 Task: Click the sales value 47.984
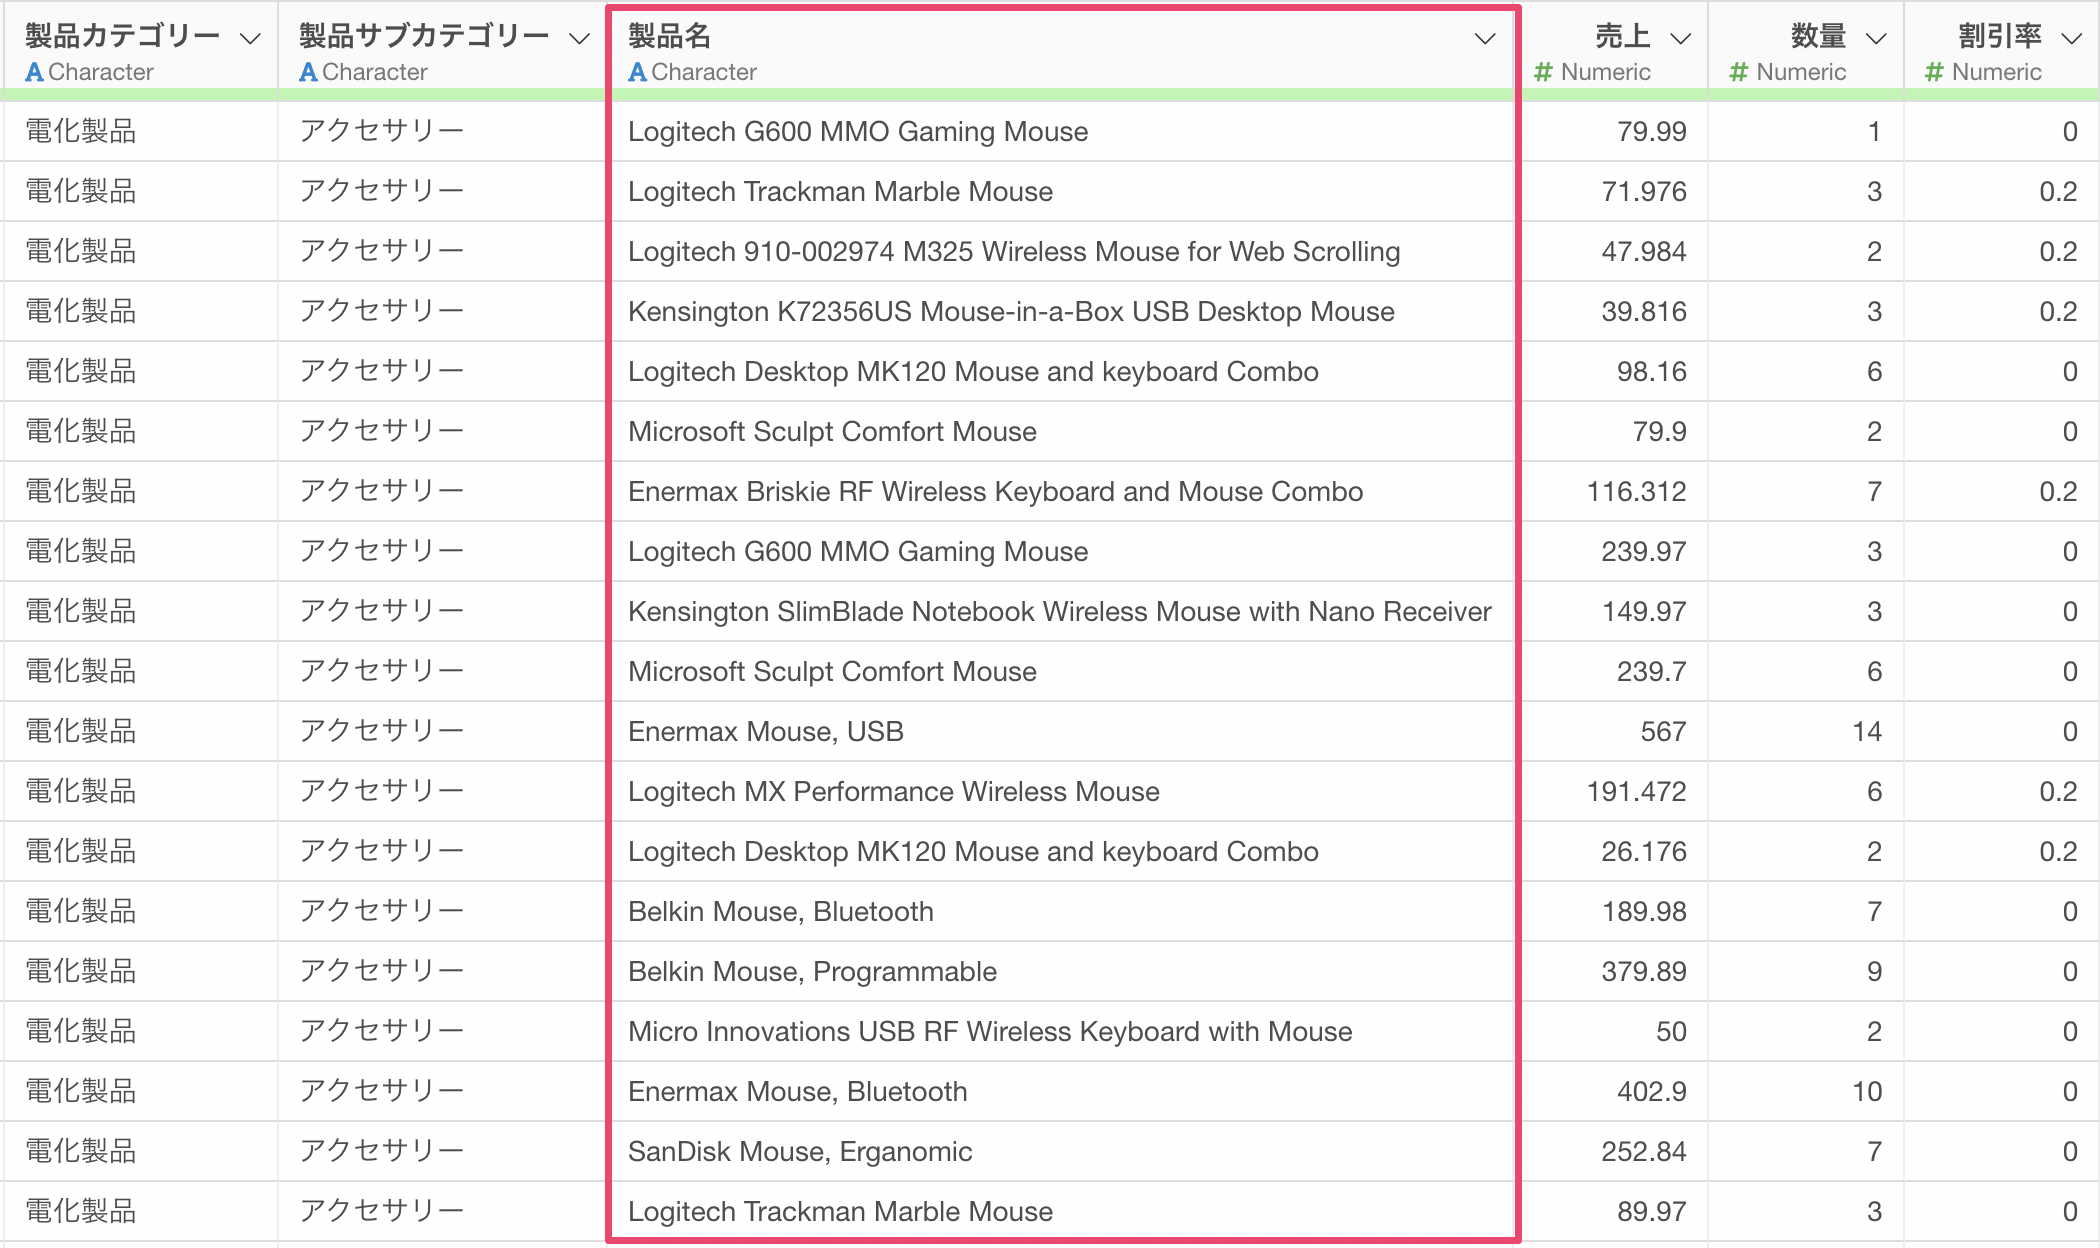click(1643, 252)
